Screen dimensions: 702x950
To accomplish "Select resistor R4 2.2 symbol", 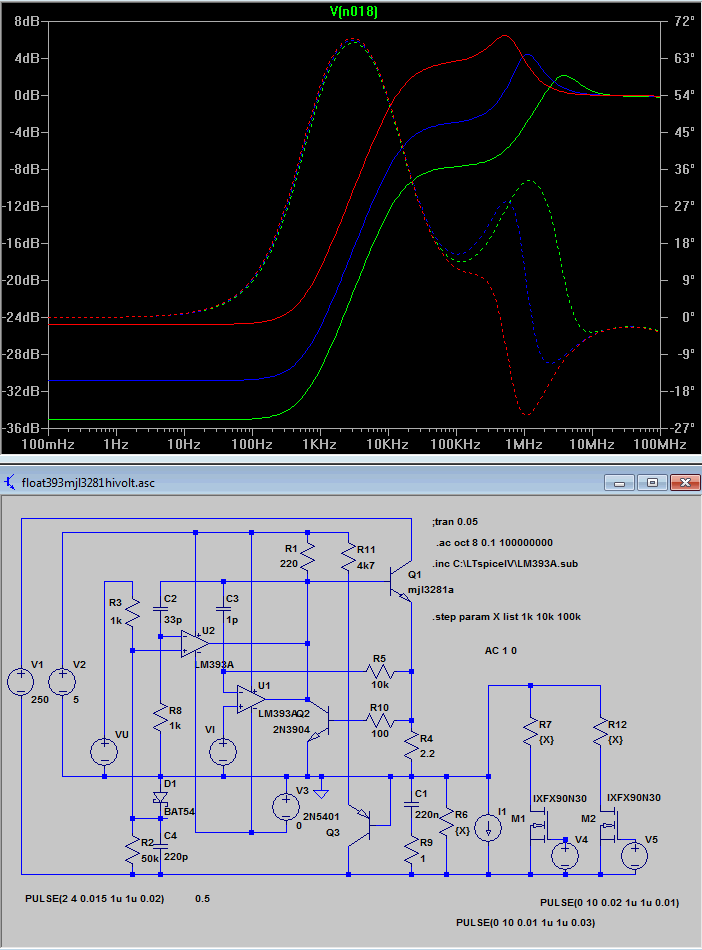I will (411, 745).
